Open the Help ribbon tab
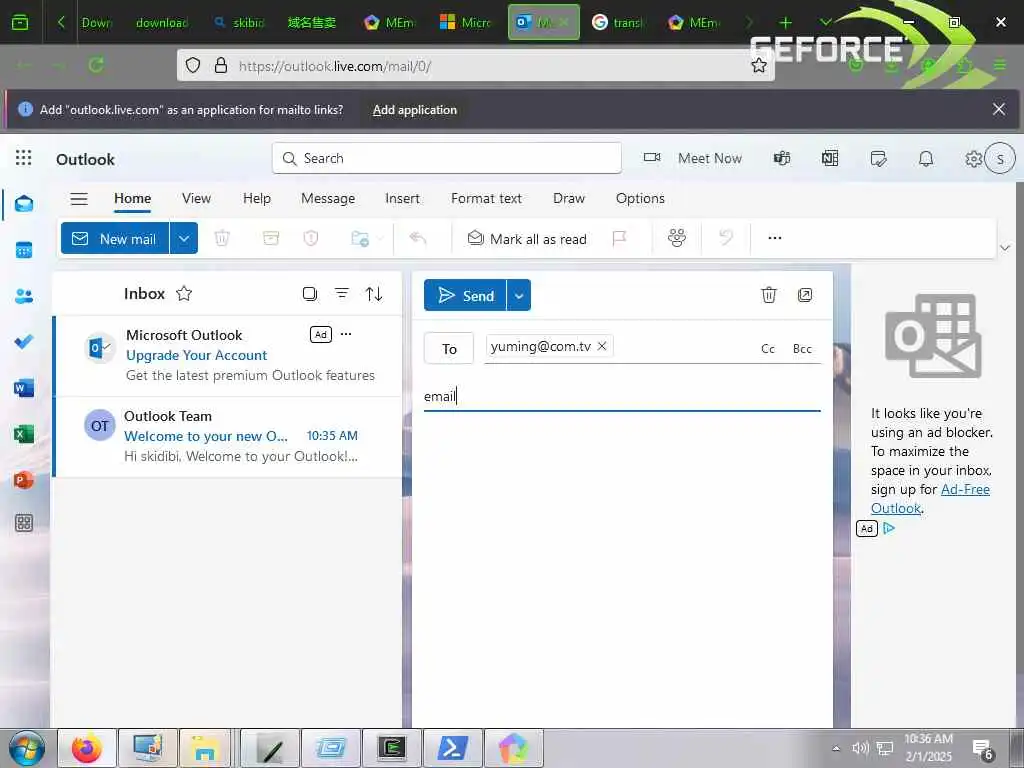Screen dimensions: 1024x768 pos(257,199)
